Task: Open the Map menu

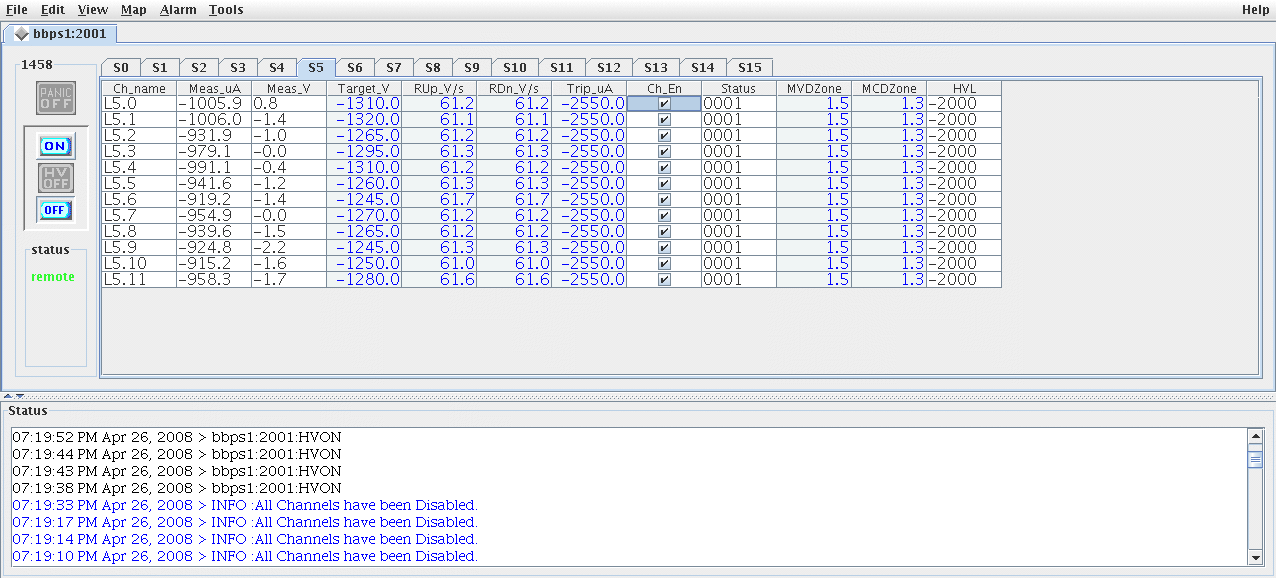Action: click(134, 9)
